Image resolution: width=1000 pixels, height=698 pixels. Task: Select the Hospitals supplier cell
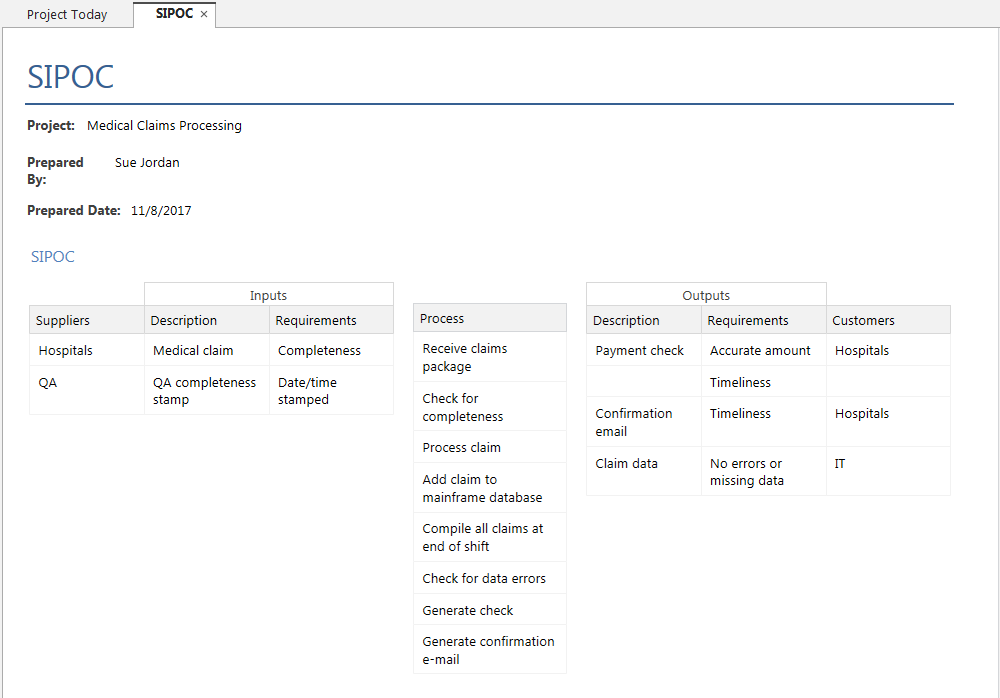pos(66,351)
